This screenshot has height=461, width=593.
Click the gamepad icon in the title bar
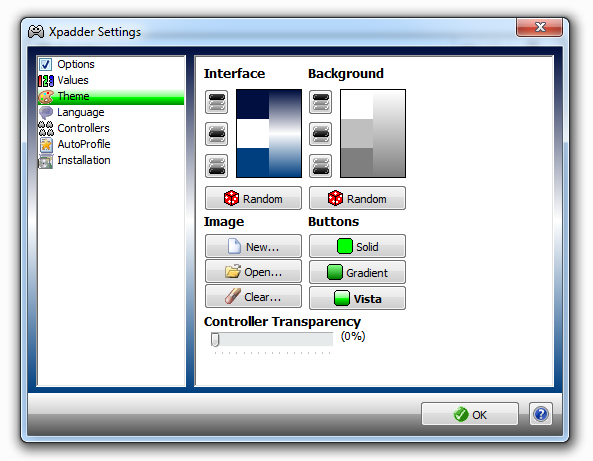click(36, 32)
